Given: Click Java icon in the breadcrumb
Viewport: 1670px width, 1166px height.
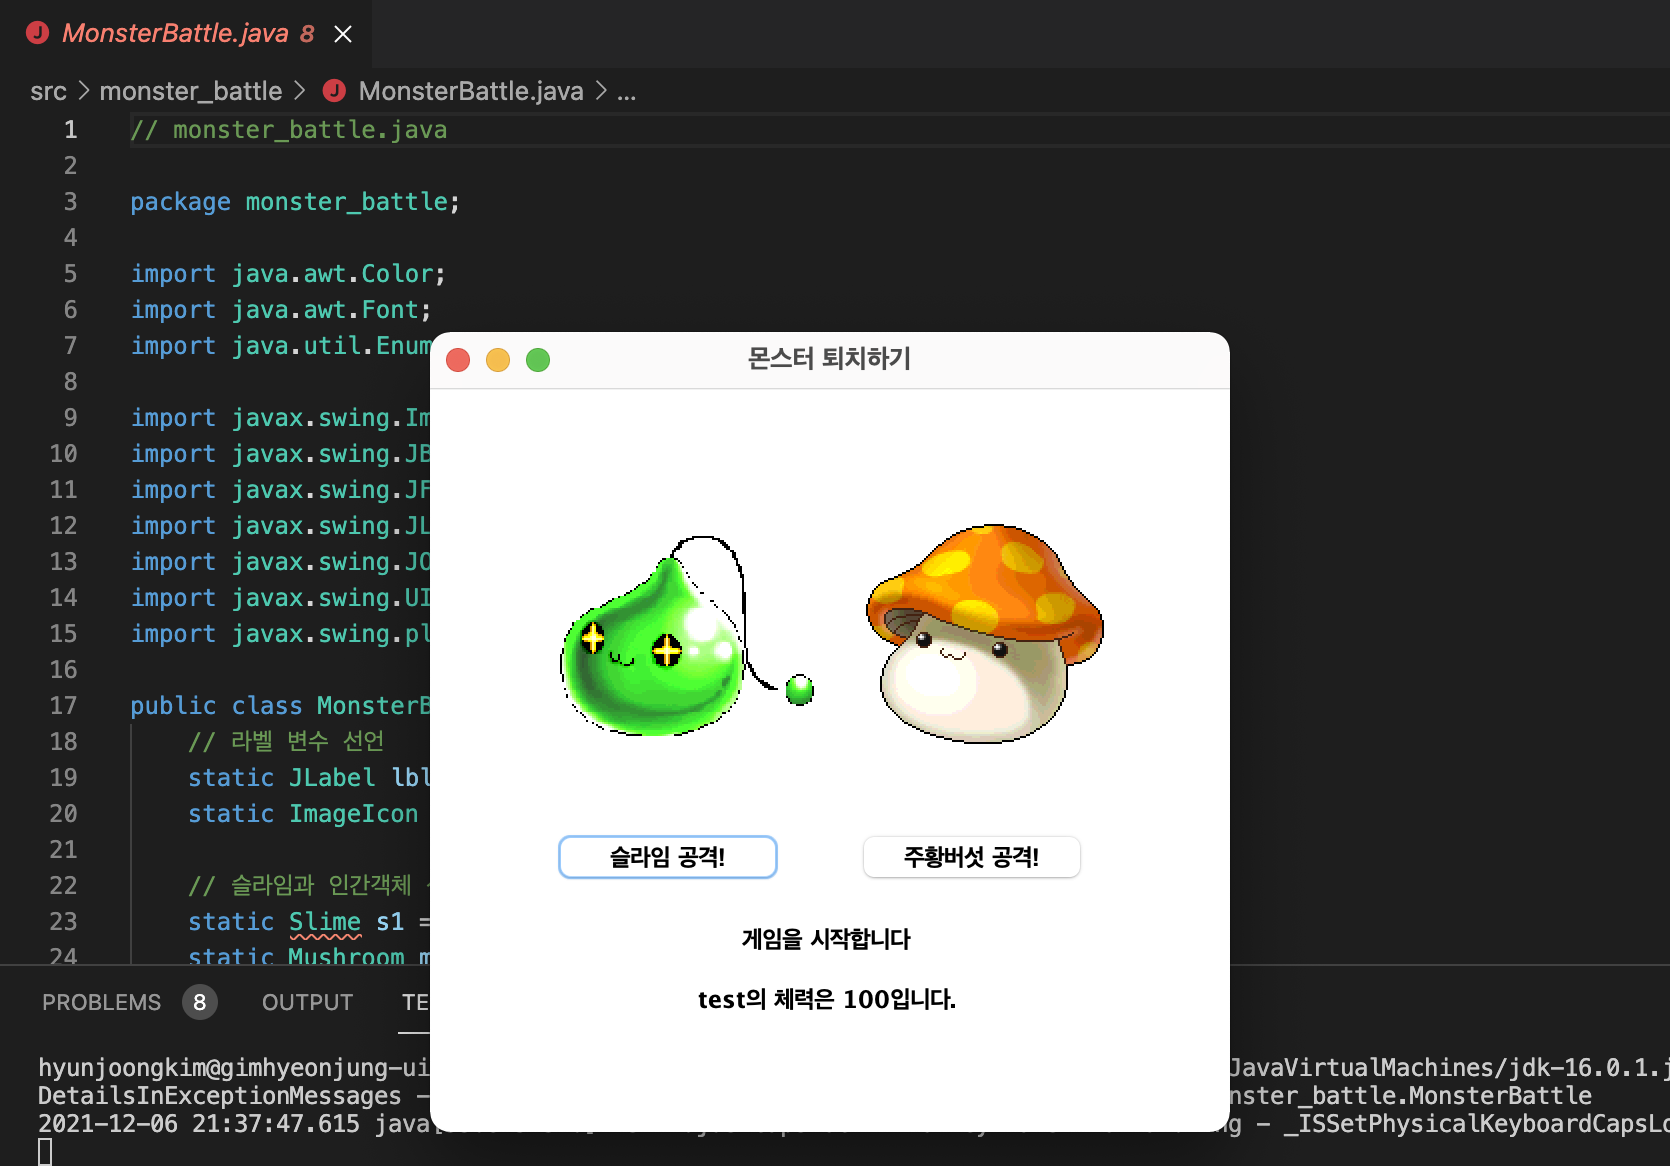Looking at the screenshot, I should (x=334, y=91).
